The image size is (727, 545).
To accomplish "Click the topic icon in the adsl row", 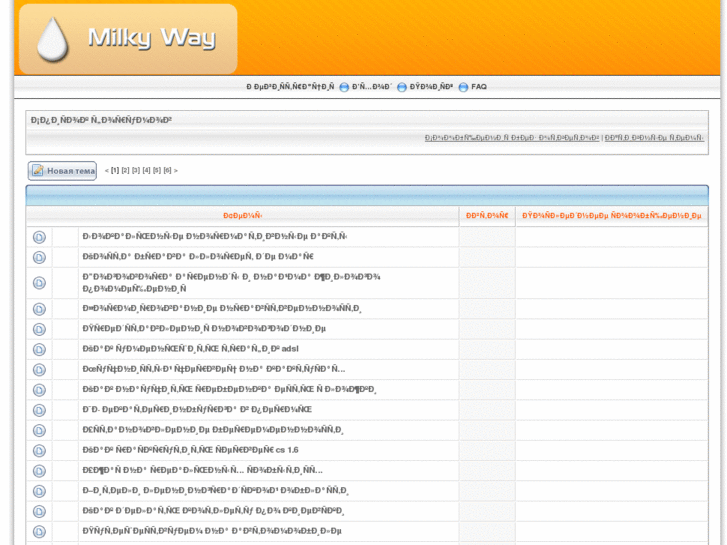I will [x=39, y=349].
